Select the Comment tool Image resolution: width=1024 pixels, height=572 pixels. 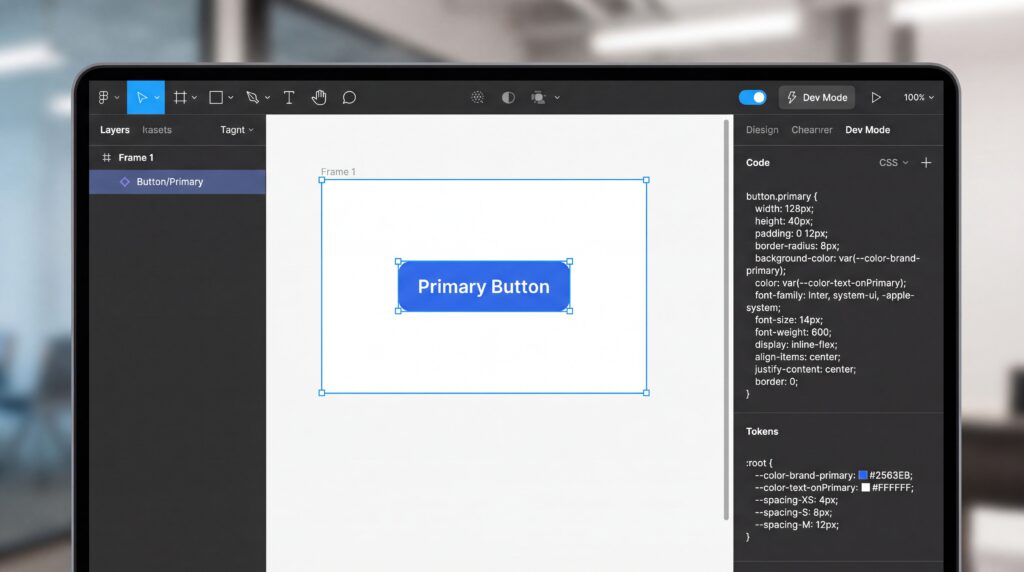(349, 97)
